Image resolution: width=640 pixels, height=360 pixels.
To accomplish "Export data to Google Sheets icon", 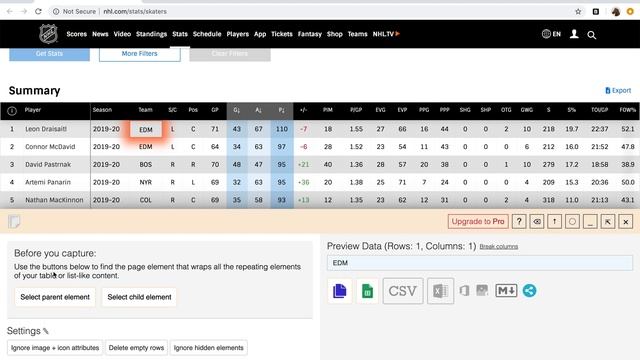I will coord(367,291).
